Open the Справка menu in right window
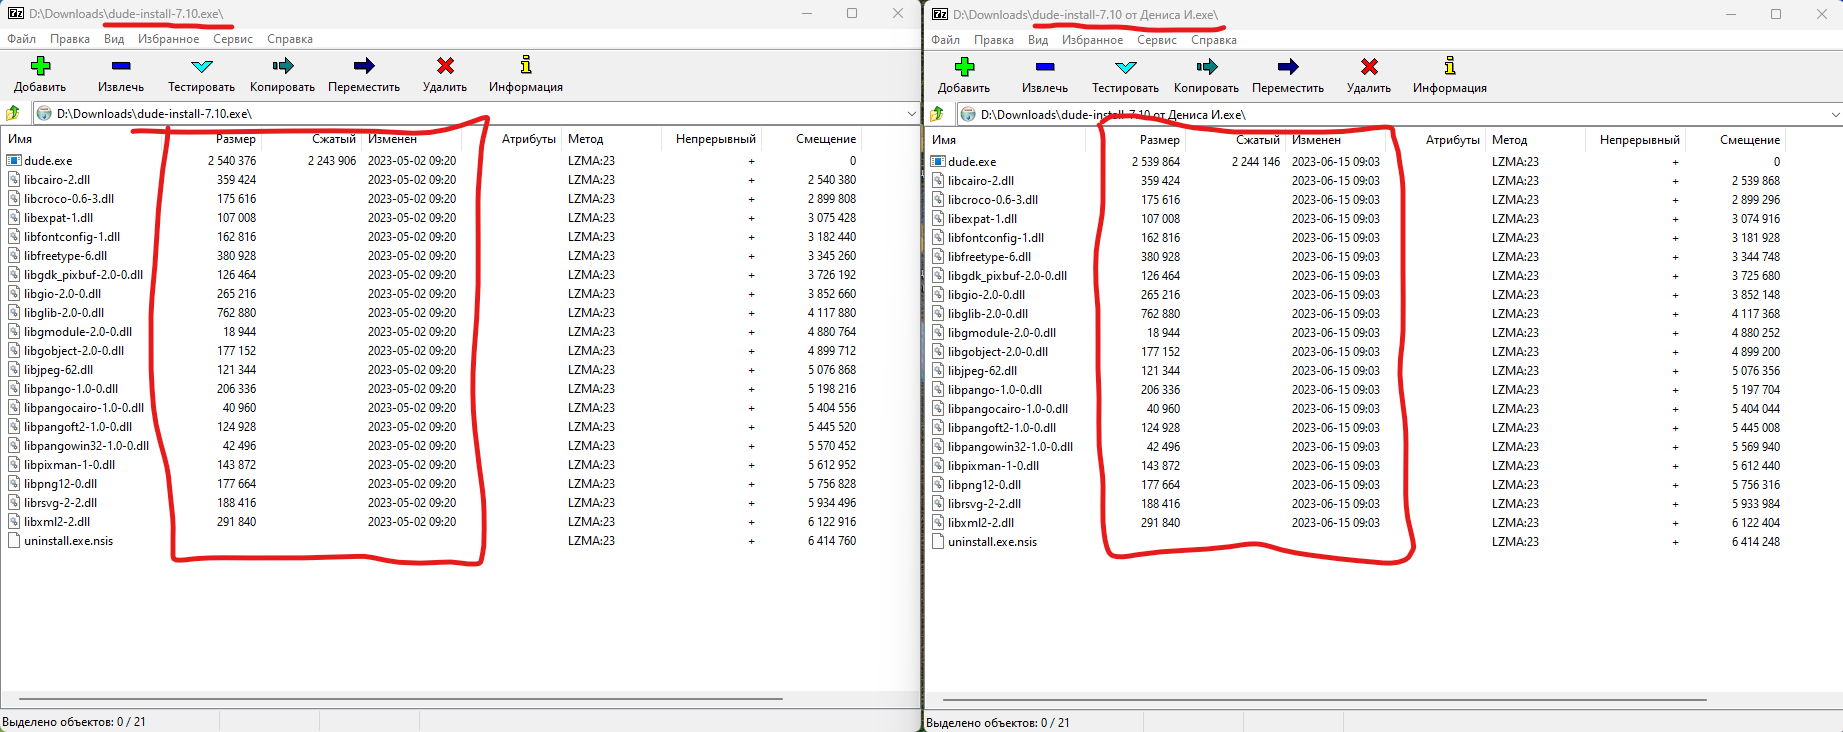 [x=1214, y=40]
